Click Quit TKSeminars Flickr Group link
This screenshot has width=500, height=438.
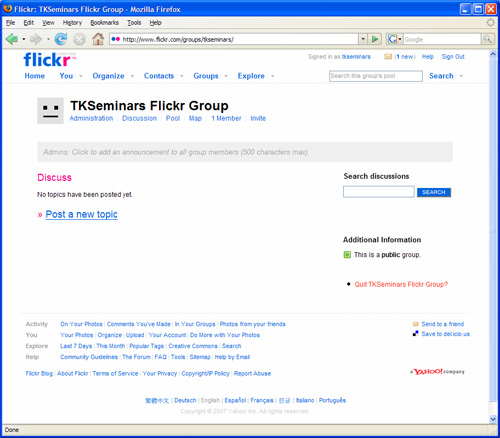[401, 284]
